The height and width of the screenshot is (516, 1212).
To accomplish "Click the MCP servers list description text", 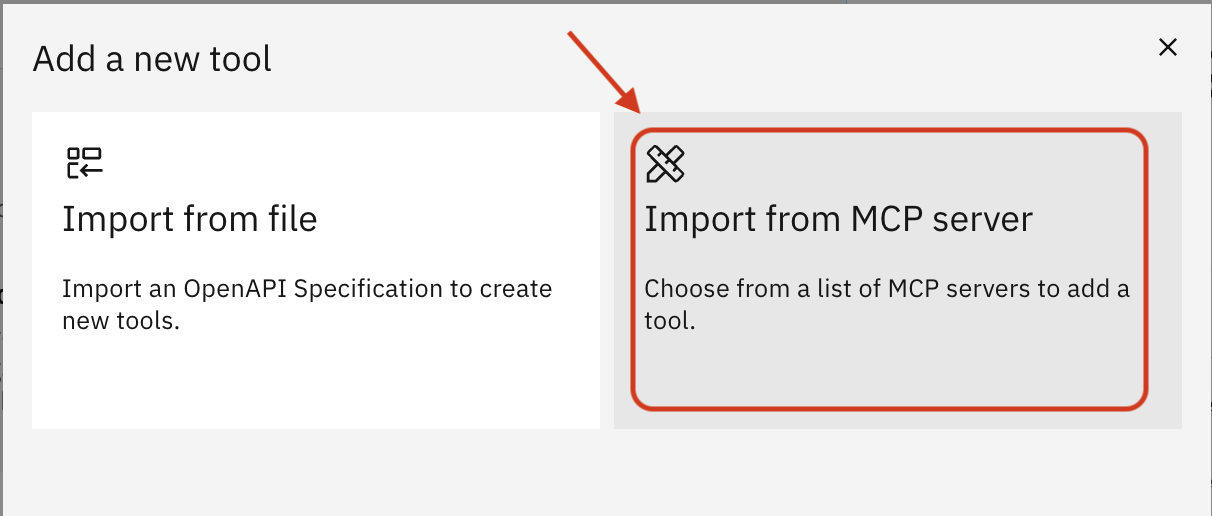I will click(x=886, y=290).
